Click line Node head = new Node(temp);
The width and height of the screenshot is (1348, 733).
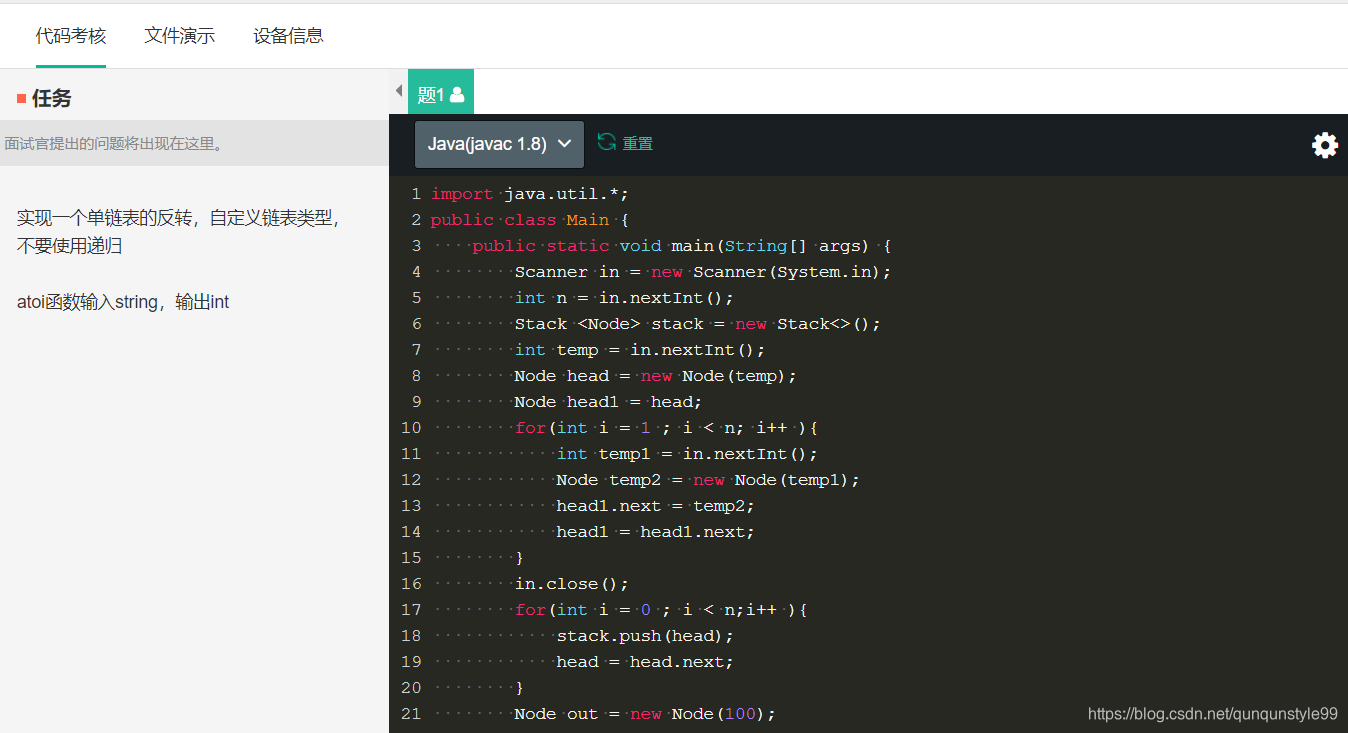click(x=655, y=376)
